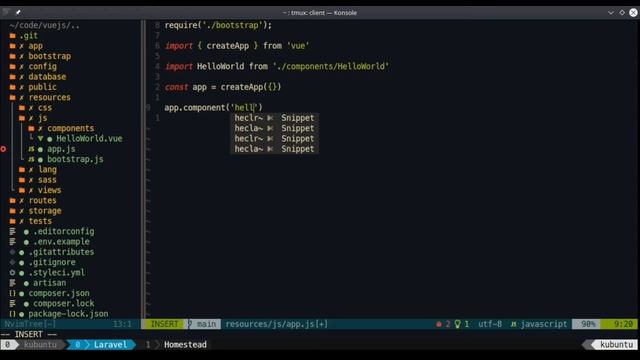Select the first hecla~ Snippet completion

pyautogui.click(x=274, y=128)
